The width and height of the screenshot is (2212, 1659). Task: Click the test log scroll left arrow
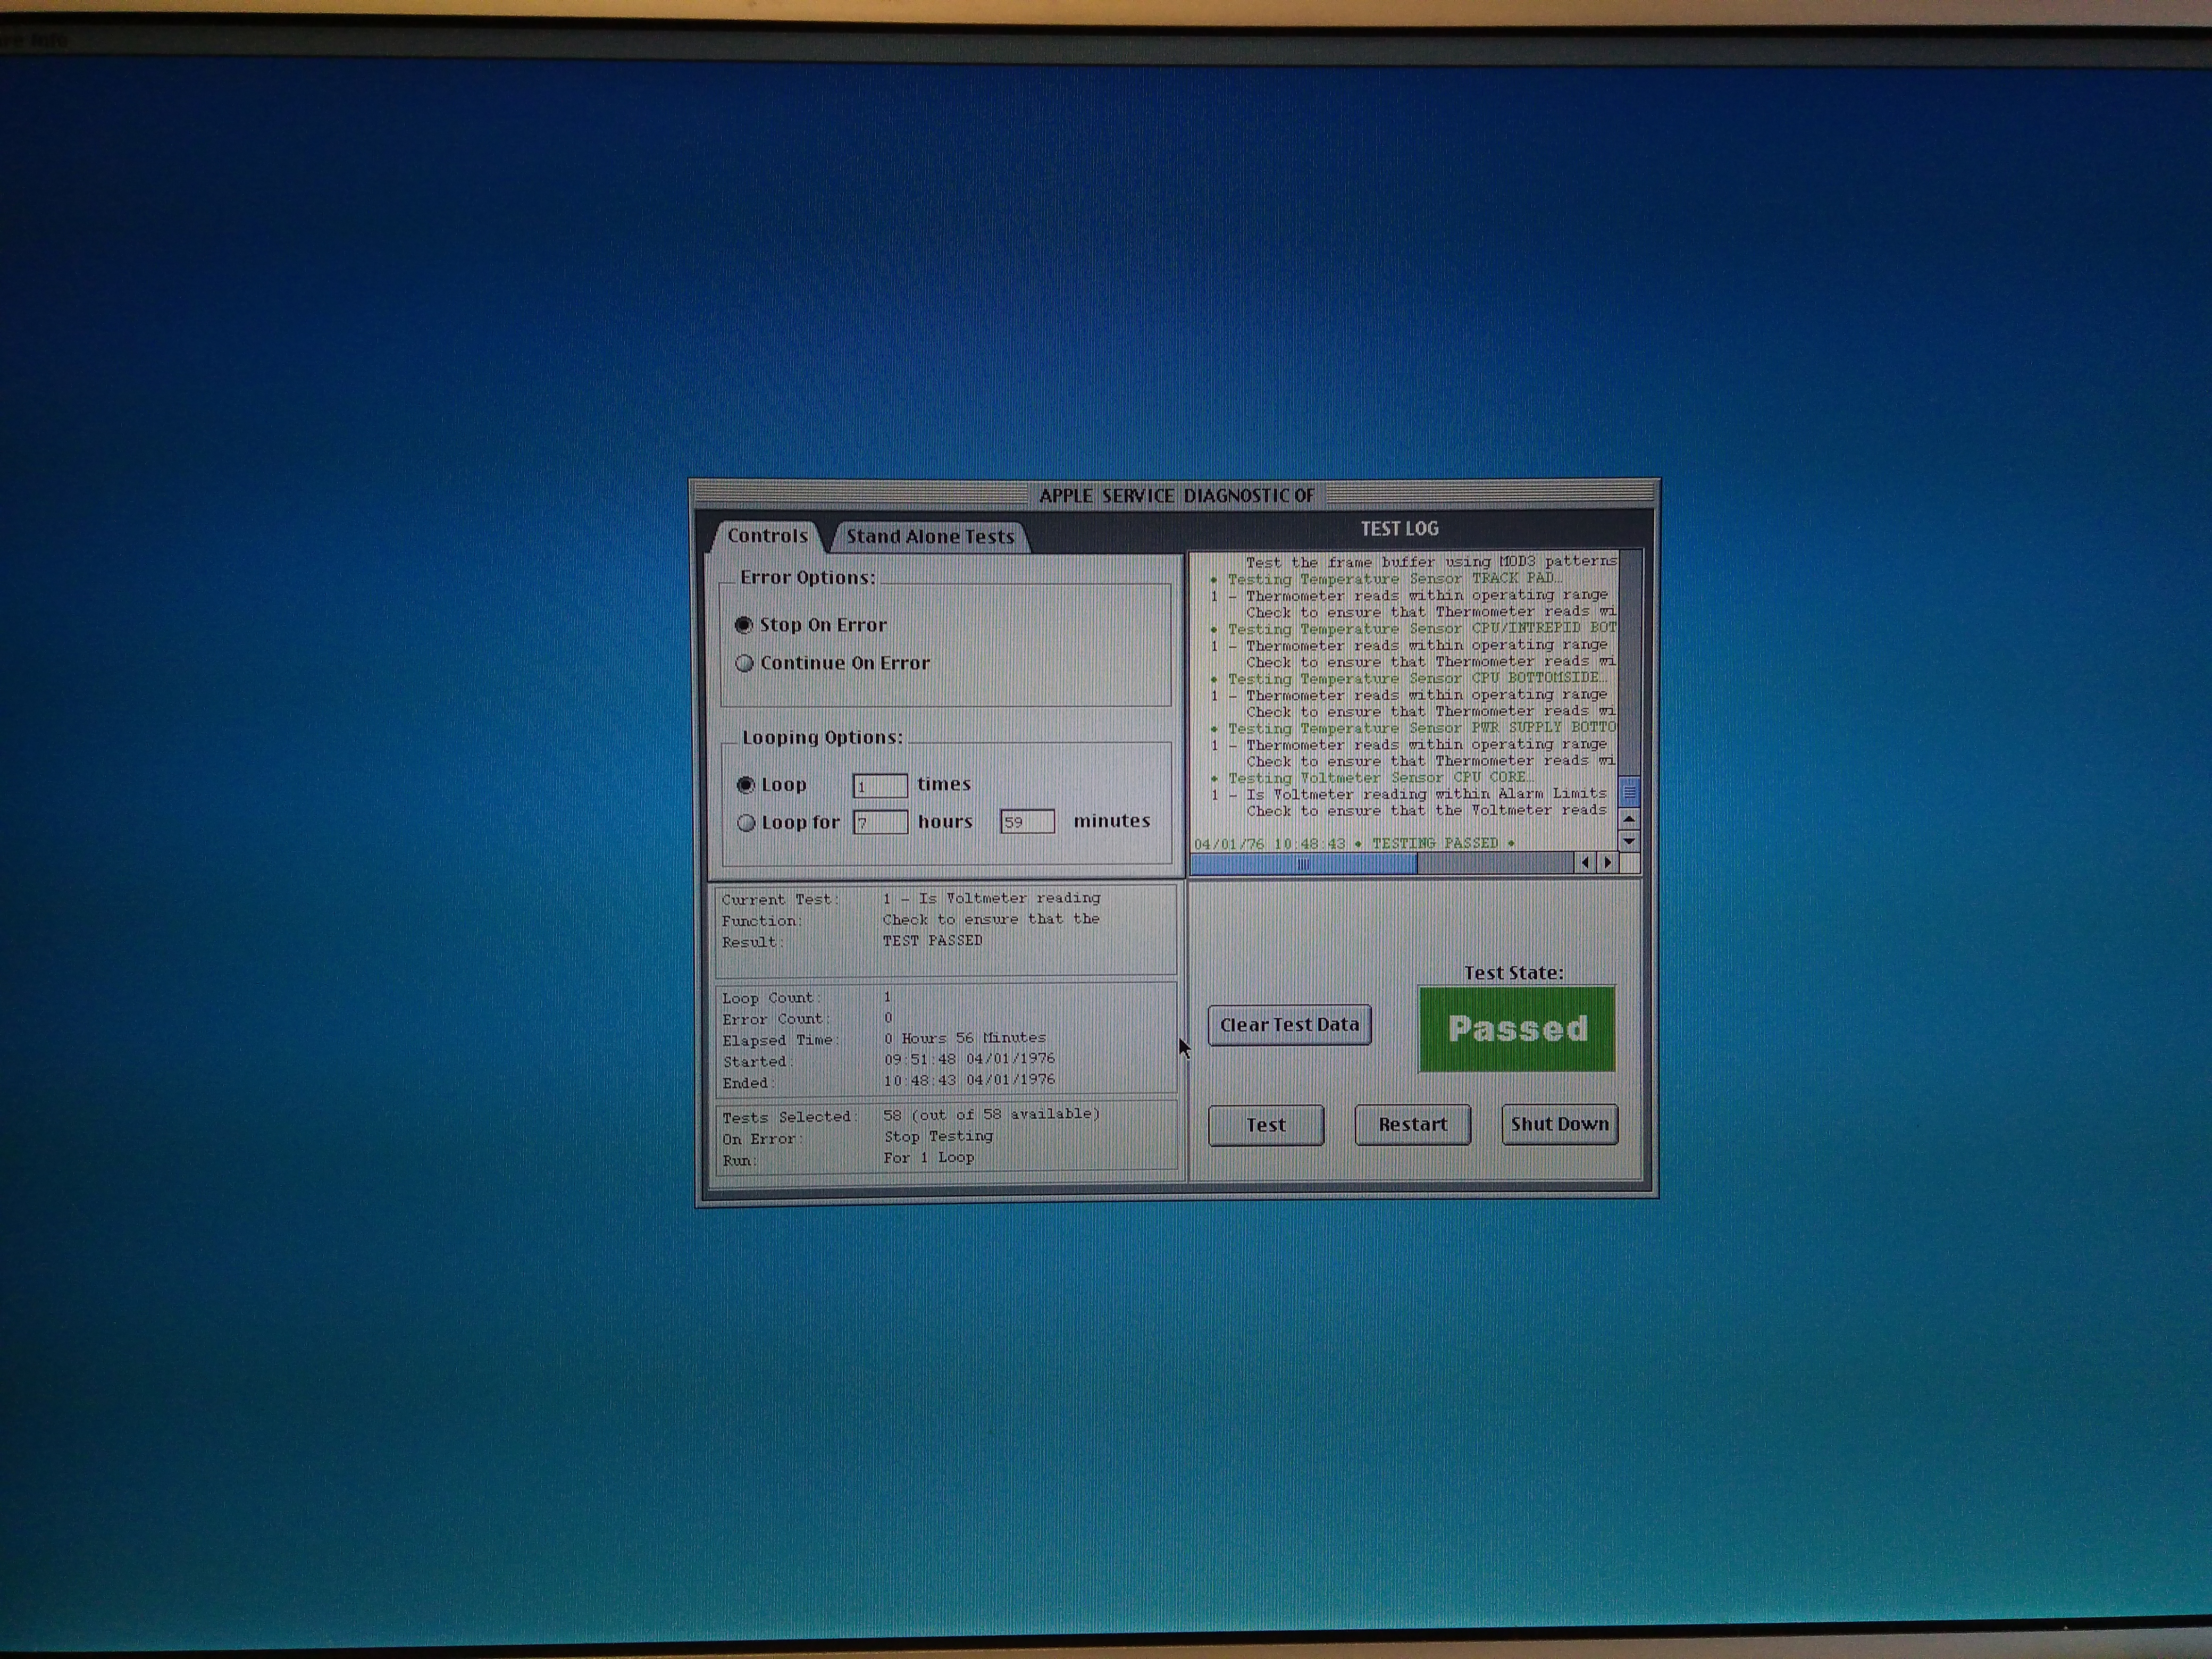(x=1585, y=862)
